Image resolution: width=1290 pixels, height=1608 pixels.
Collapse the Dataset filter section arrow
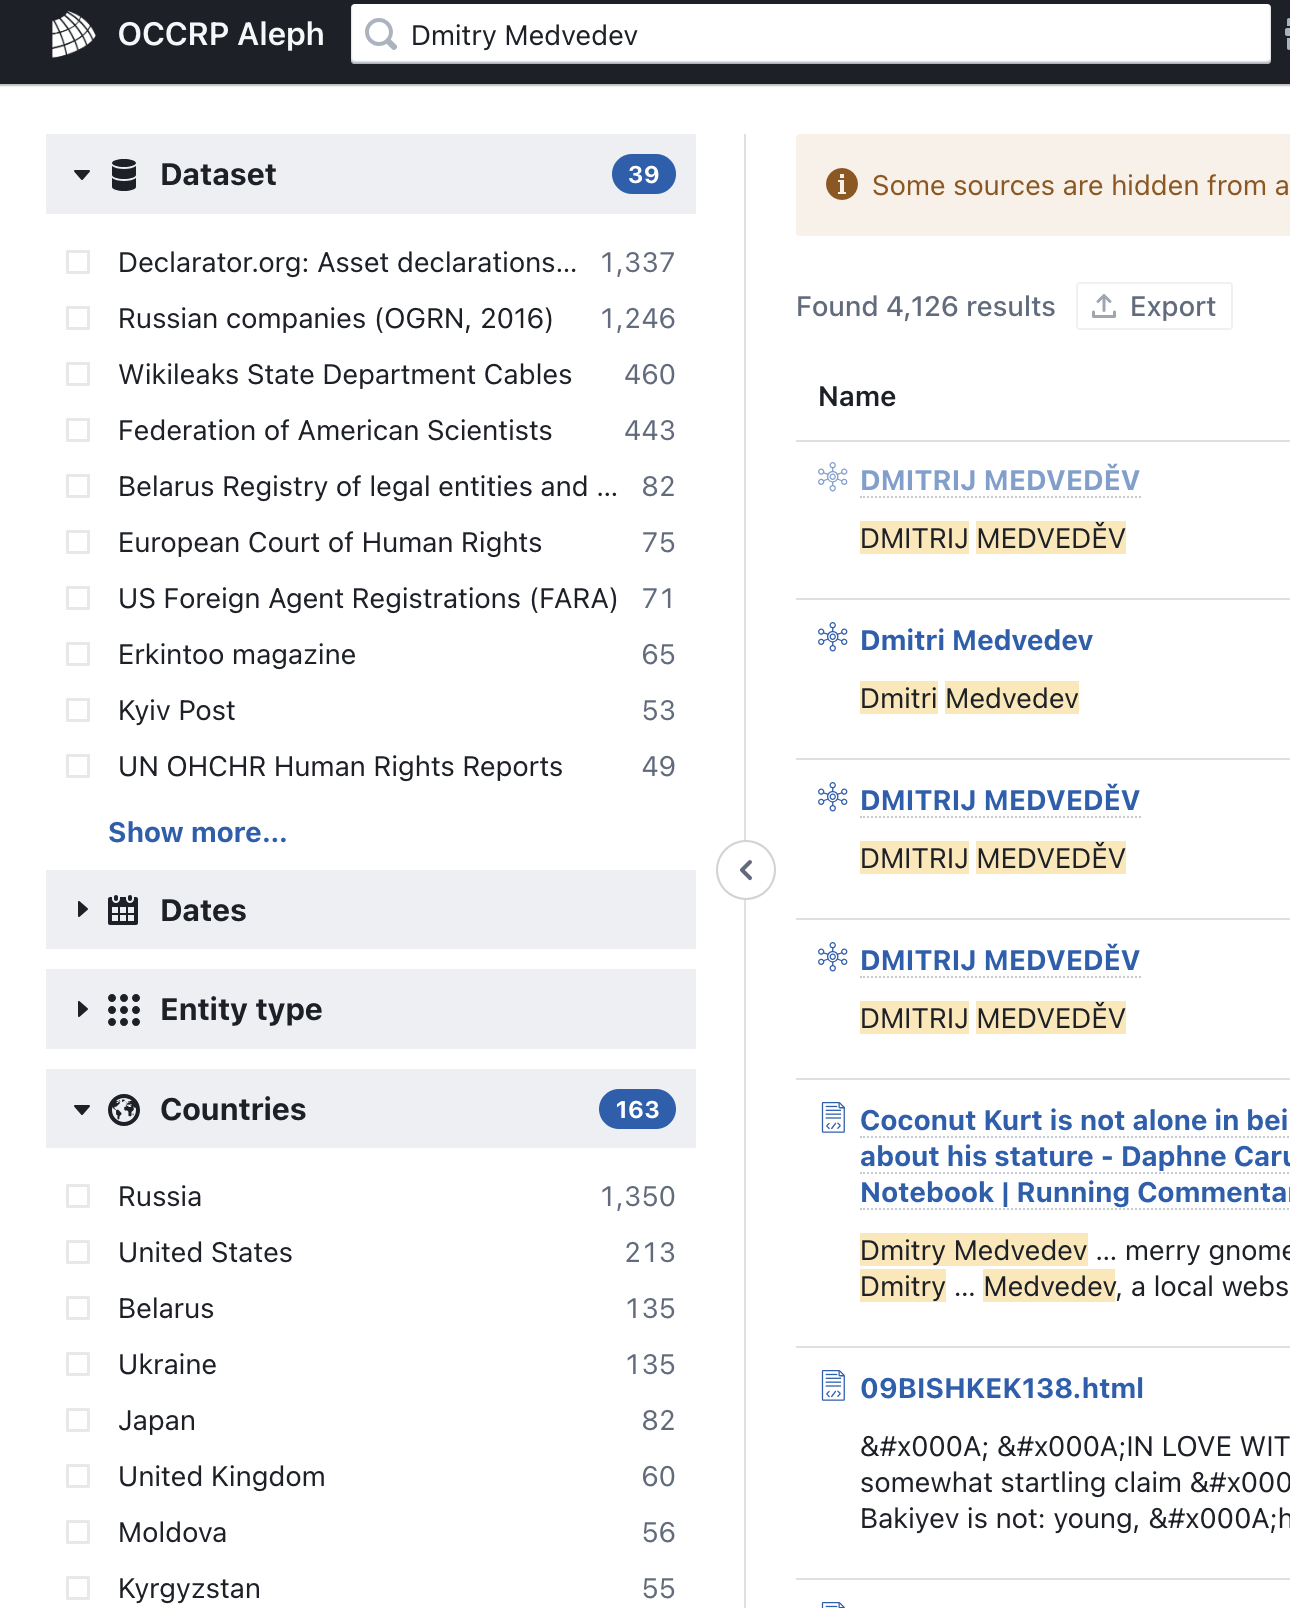(x=82, y=175)
